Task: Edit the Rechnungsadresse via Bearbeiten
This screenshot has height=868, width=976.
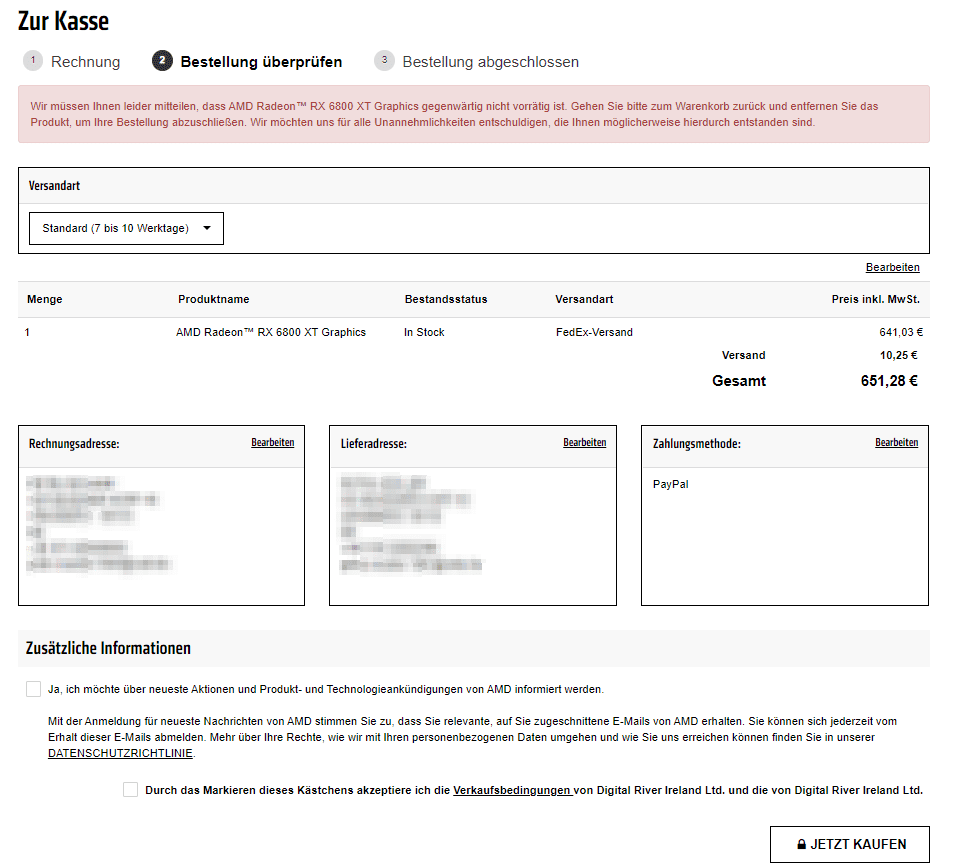Action: click(x=273, y=443)
